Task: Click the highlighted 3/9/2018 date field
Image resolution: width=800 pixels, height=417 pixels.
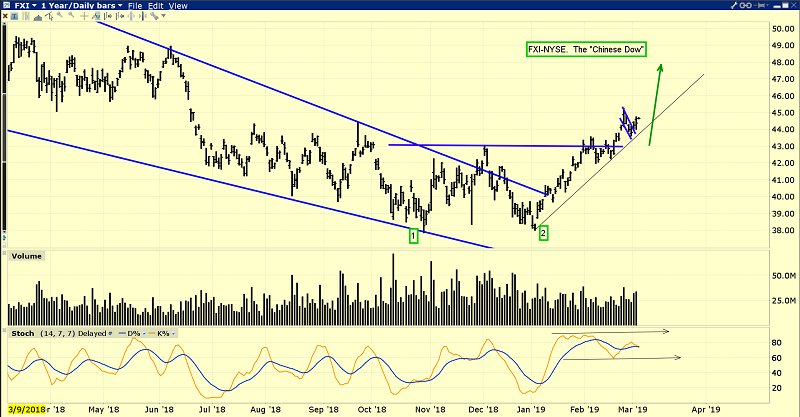Action: [24, 409]
